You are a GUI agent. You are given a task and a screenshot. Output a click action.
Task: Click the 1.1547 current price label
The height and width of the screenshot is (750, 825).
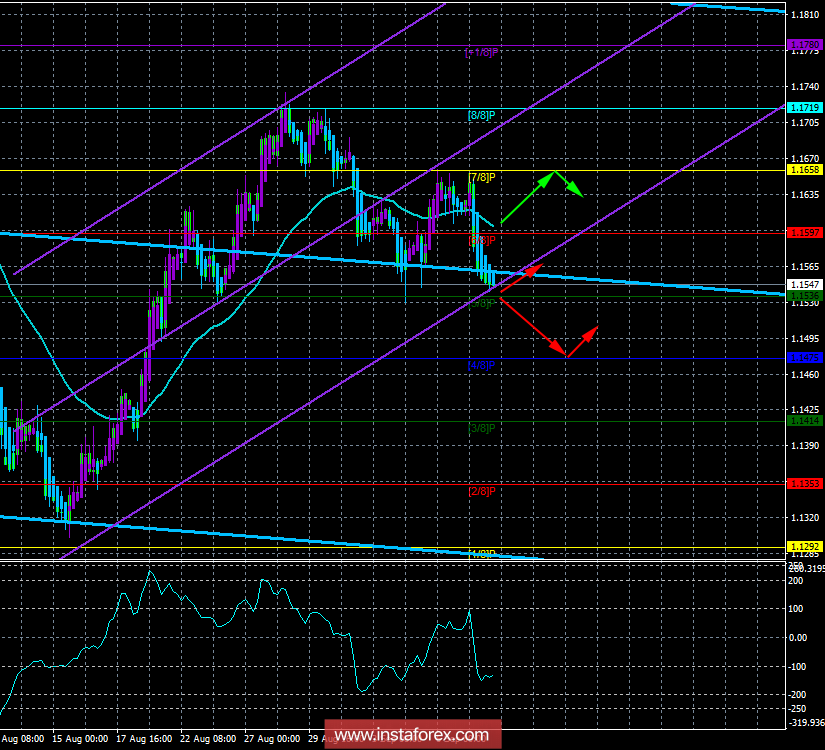coord(804,284)
